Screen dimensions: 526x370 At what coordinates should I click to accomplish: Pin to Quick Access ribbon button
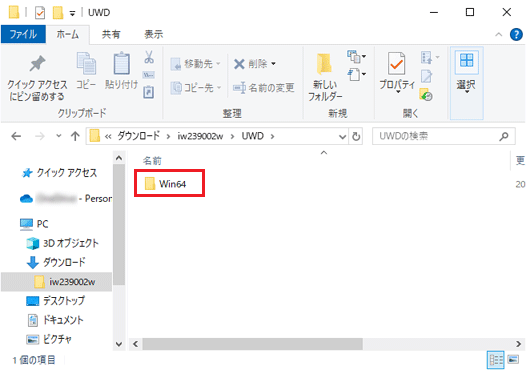pyautogui.click(x=37, y=78)
